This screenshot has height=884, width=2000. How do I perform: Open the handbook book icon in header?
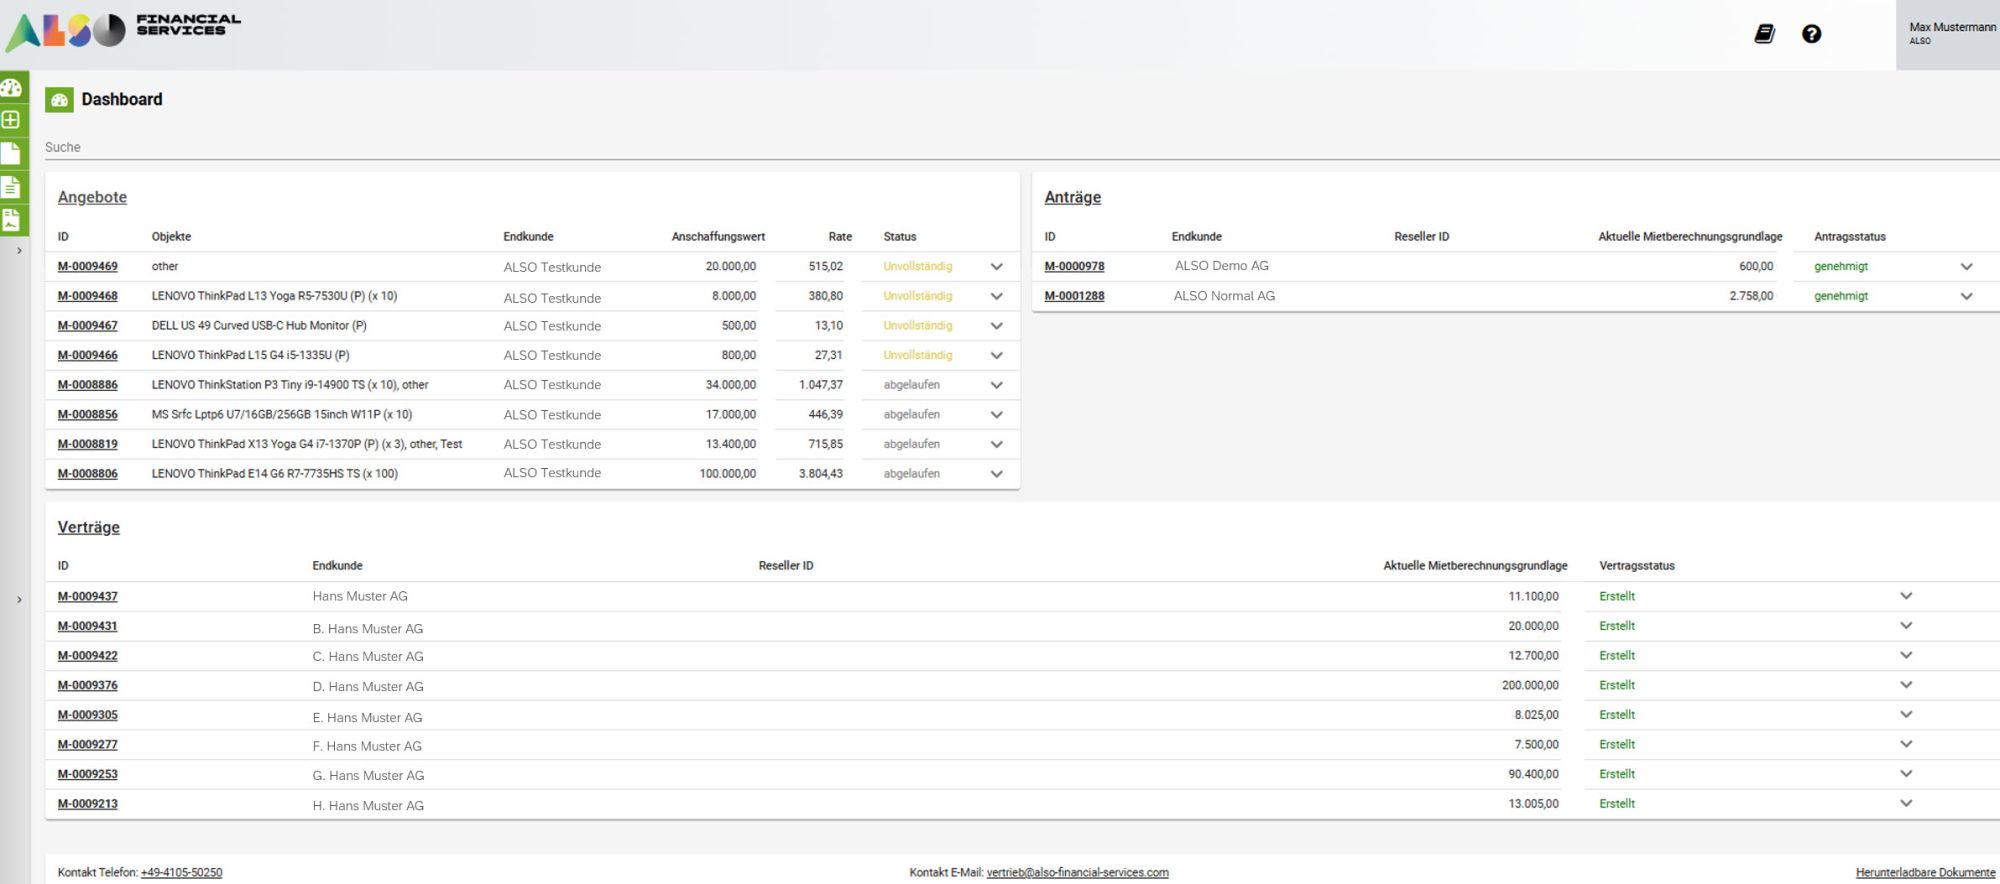coord(1765,34)
